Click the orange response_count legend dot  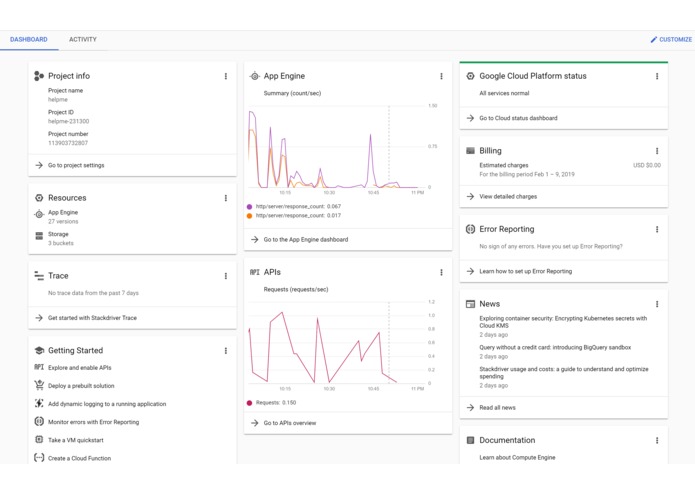click(249, 216)
